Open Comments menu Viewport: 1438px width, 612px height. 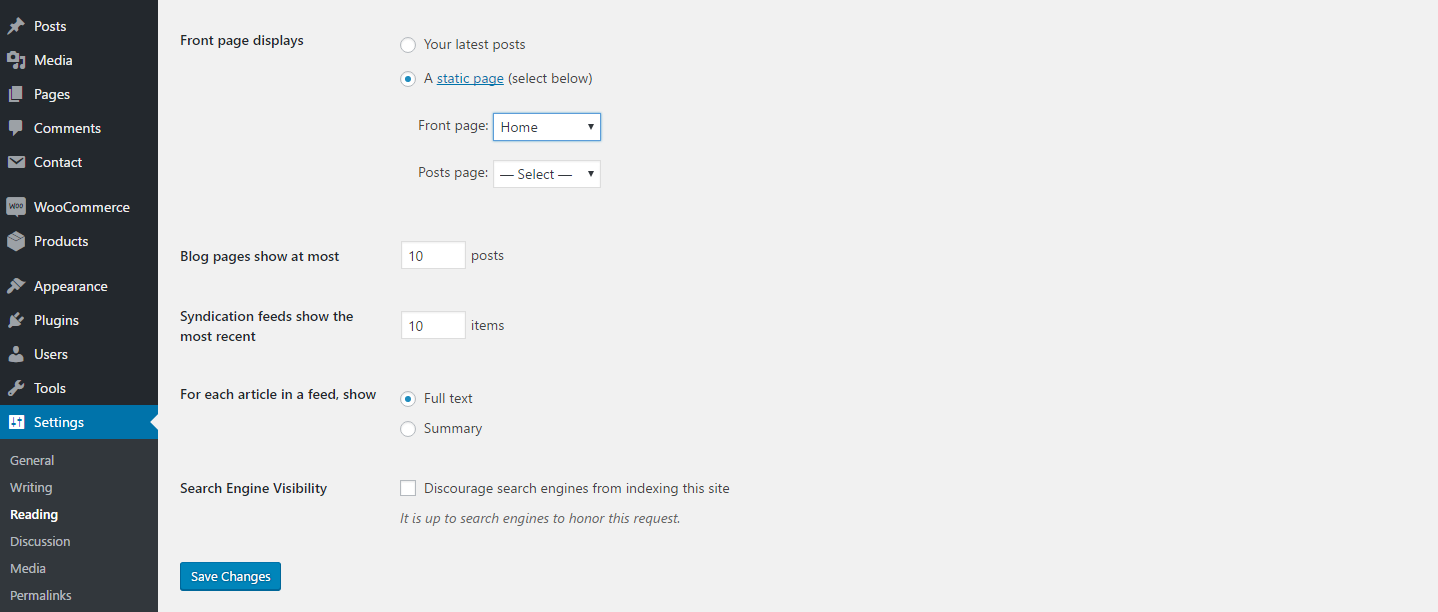(x=67, y=128)
